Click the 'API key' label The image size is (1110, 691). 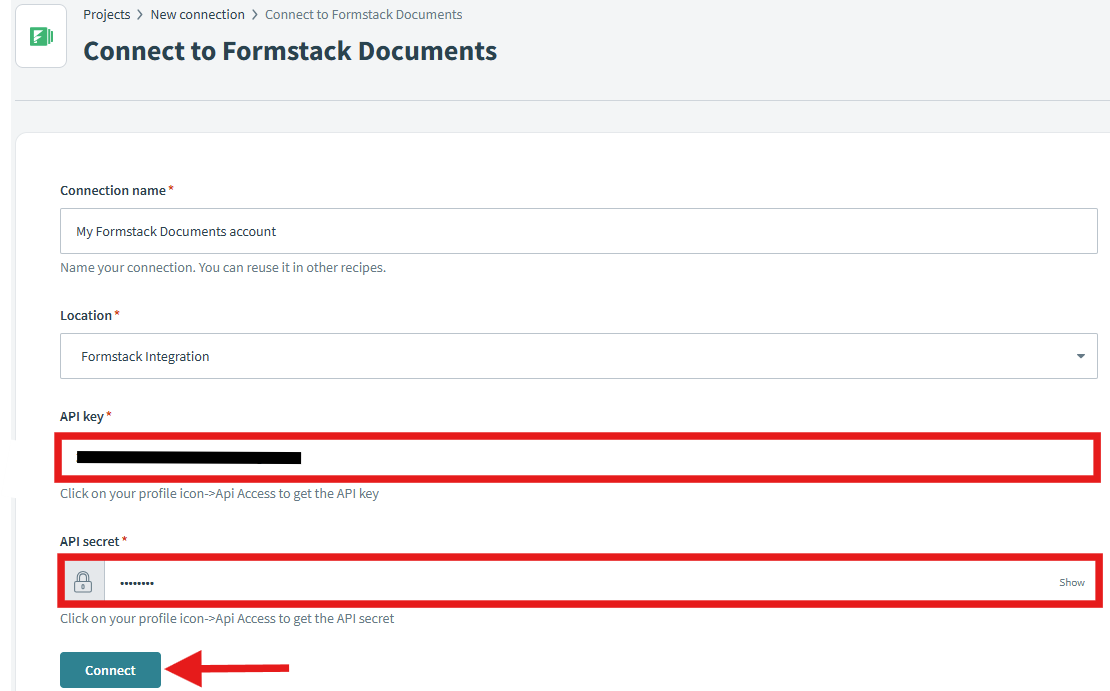(x=82, y=416)
